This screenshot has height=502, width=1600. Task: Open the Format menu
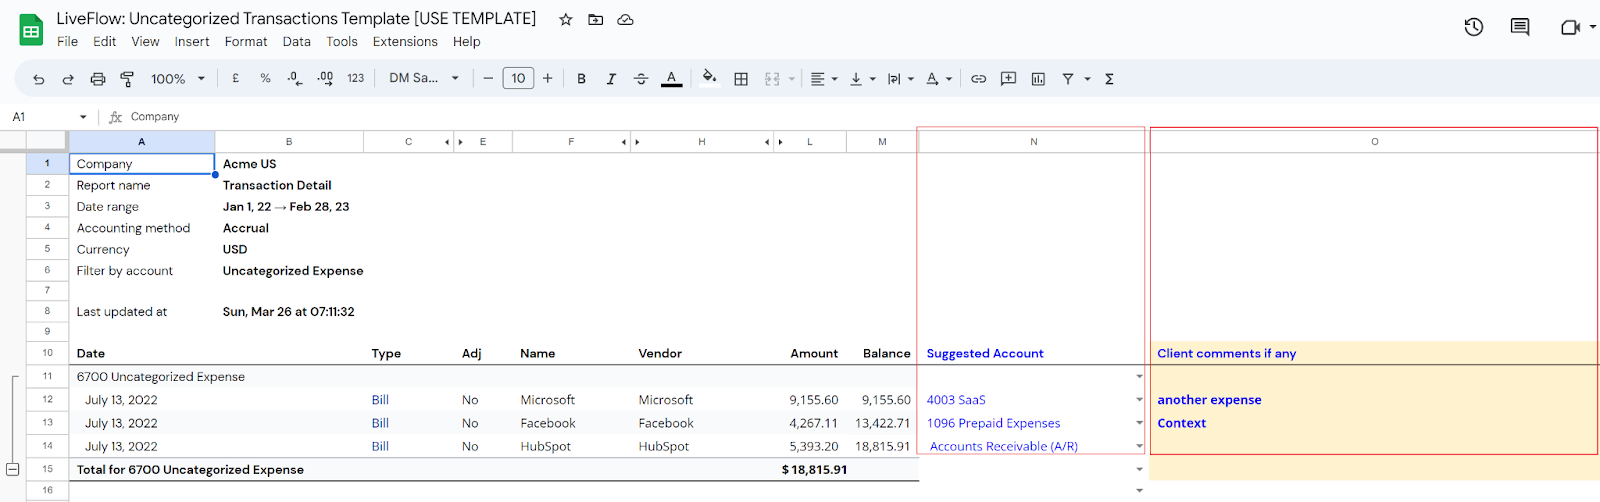245,42
